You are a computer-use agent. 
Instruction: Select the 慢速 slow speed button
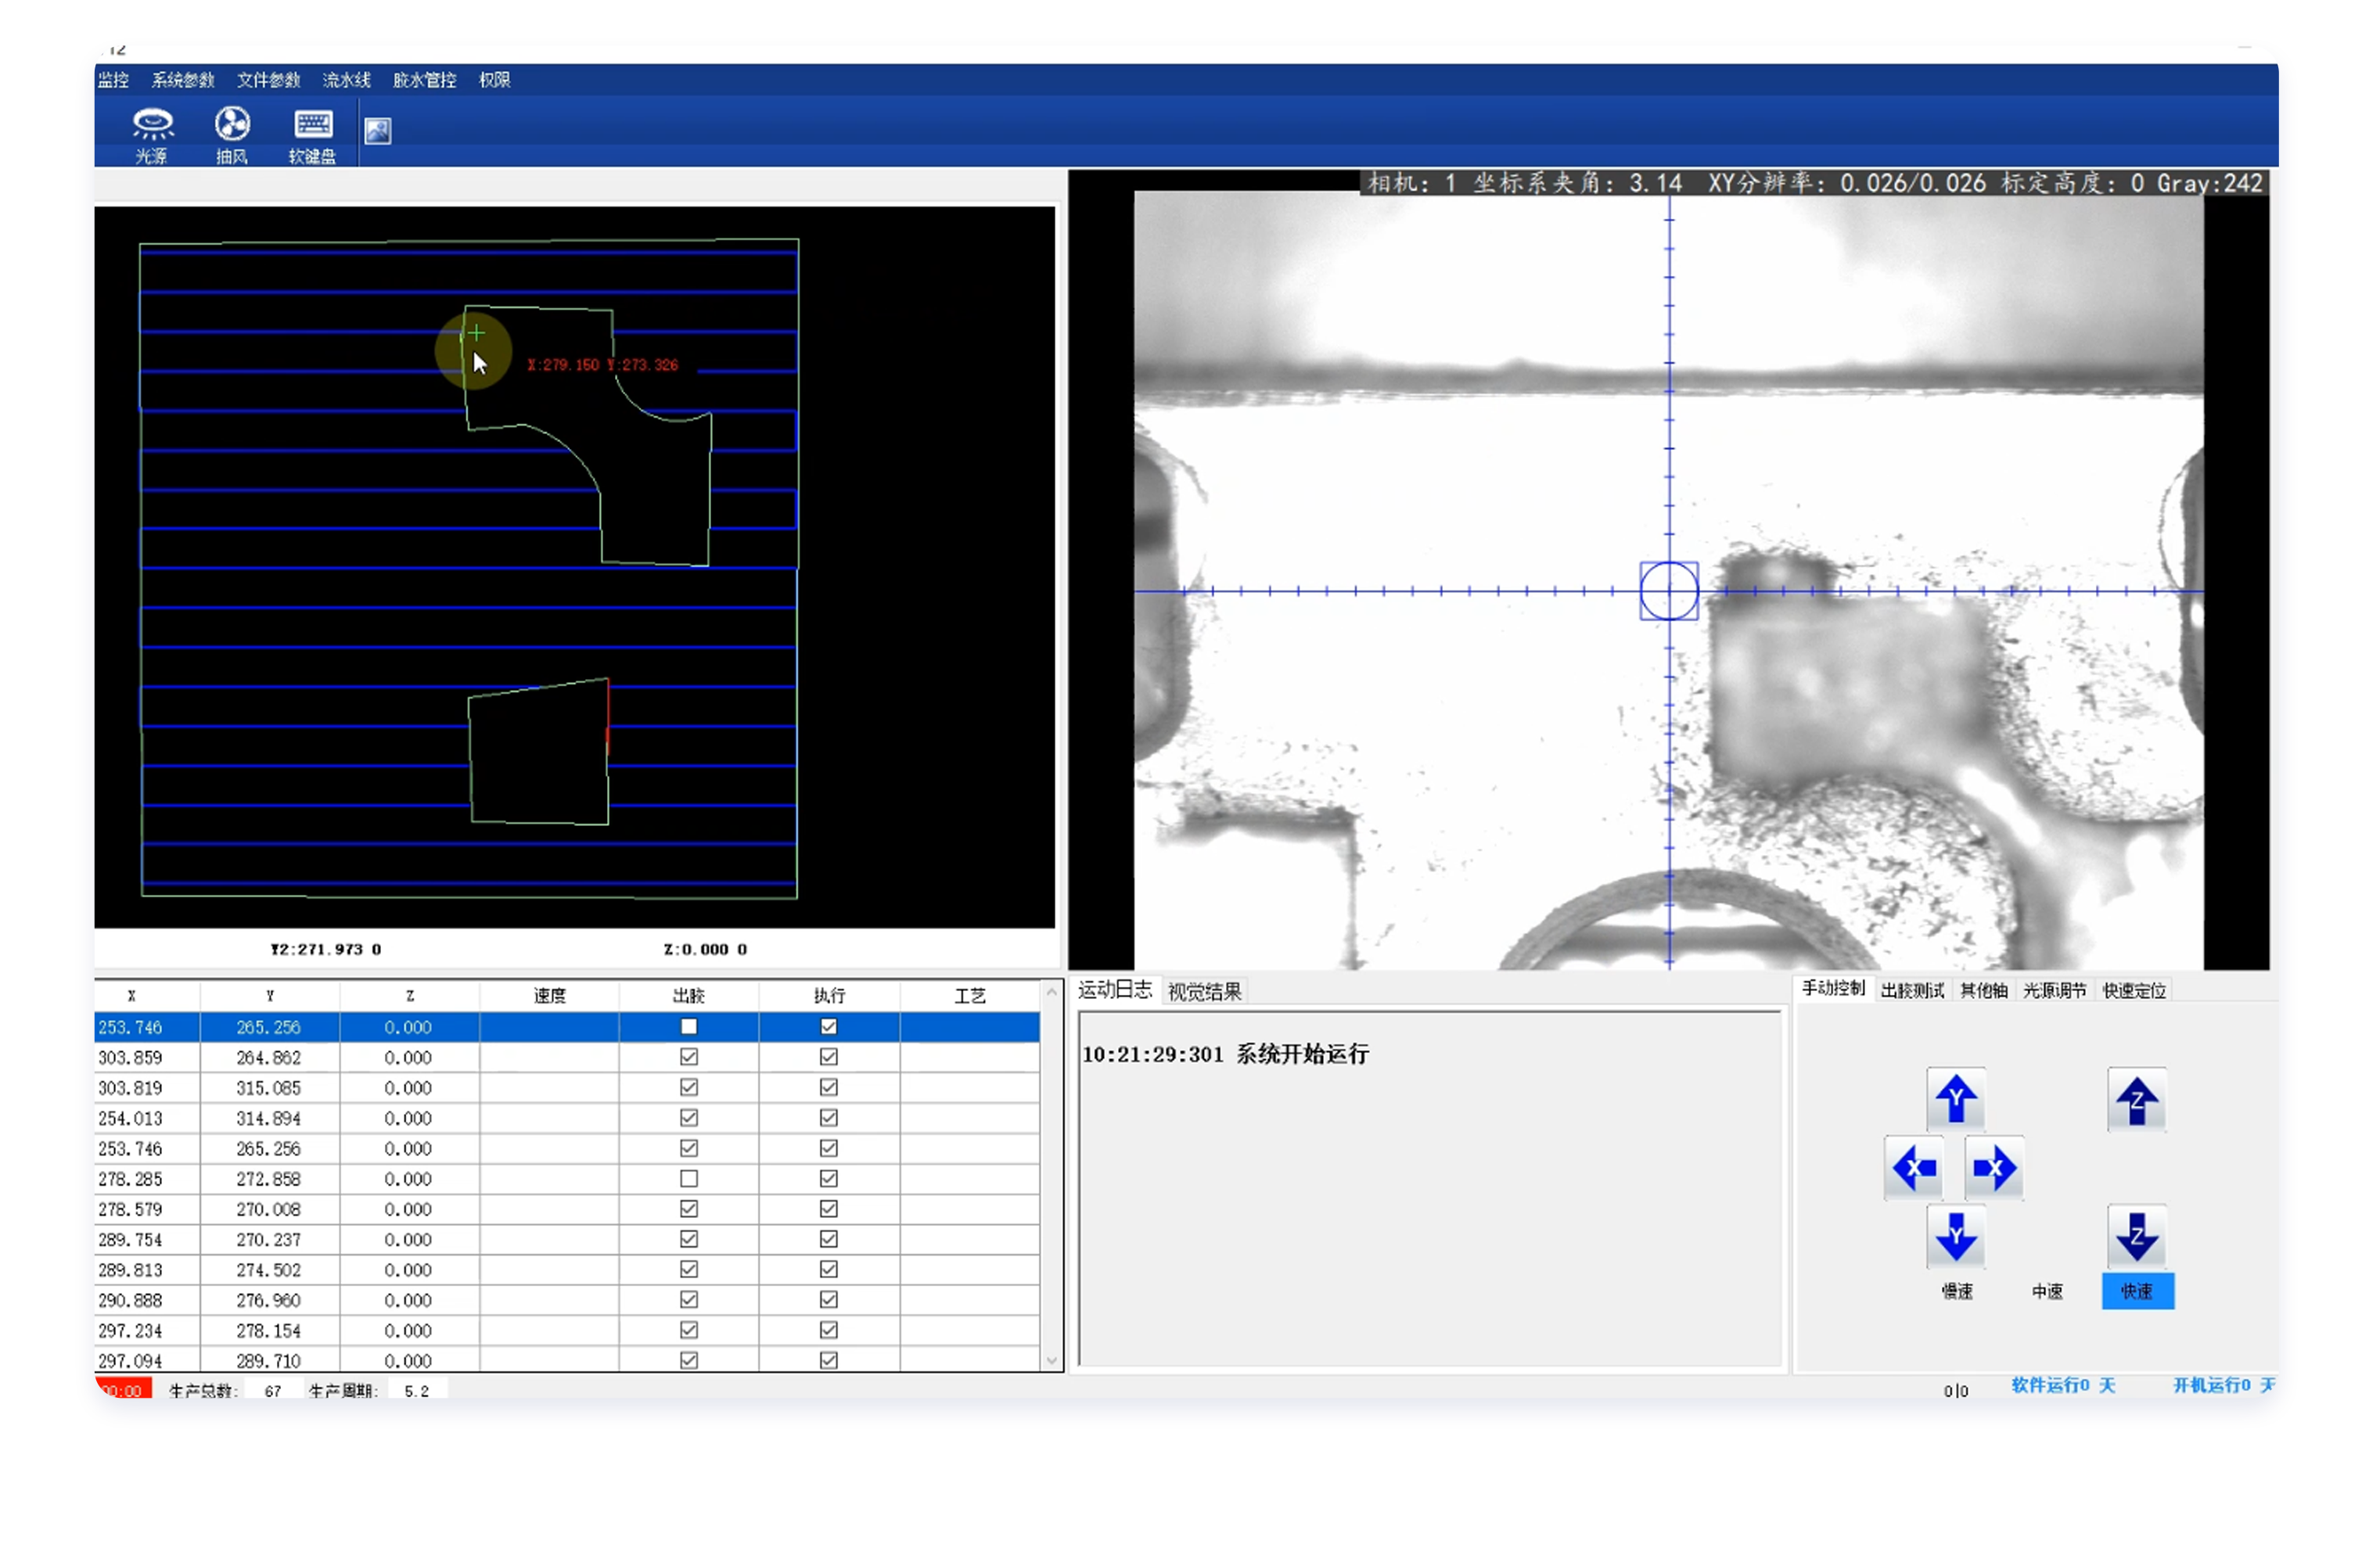pos(1956,1291)
